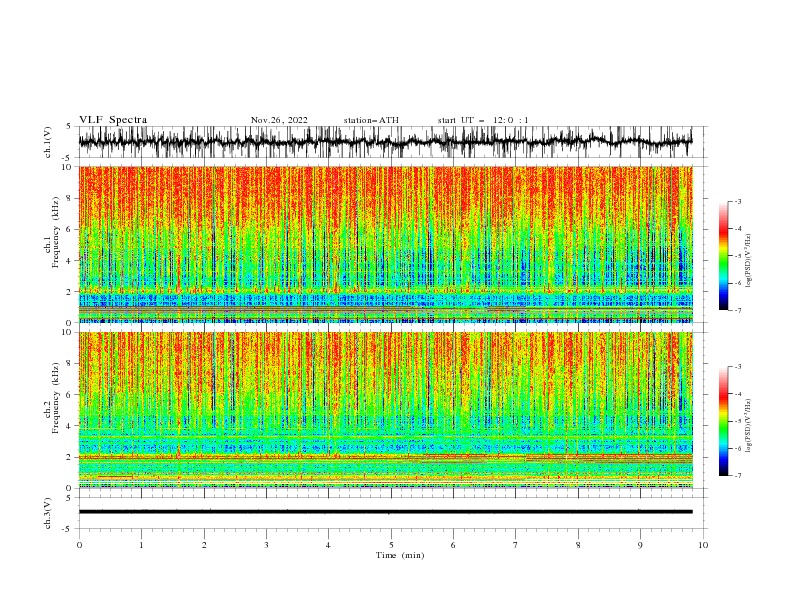Click the '8' kHz tick on the ch.1 spectrogram
792x612 pixels.
pos(70,198)
